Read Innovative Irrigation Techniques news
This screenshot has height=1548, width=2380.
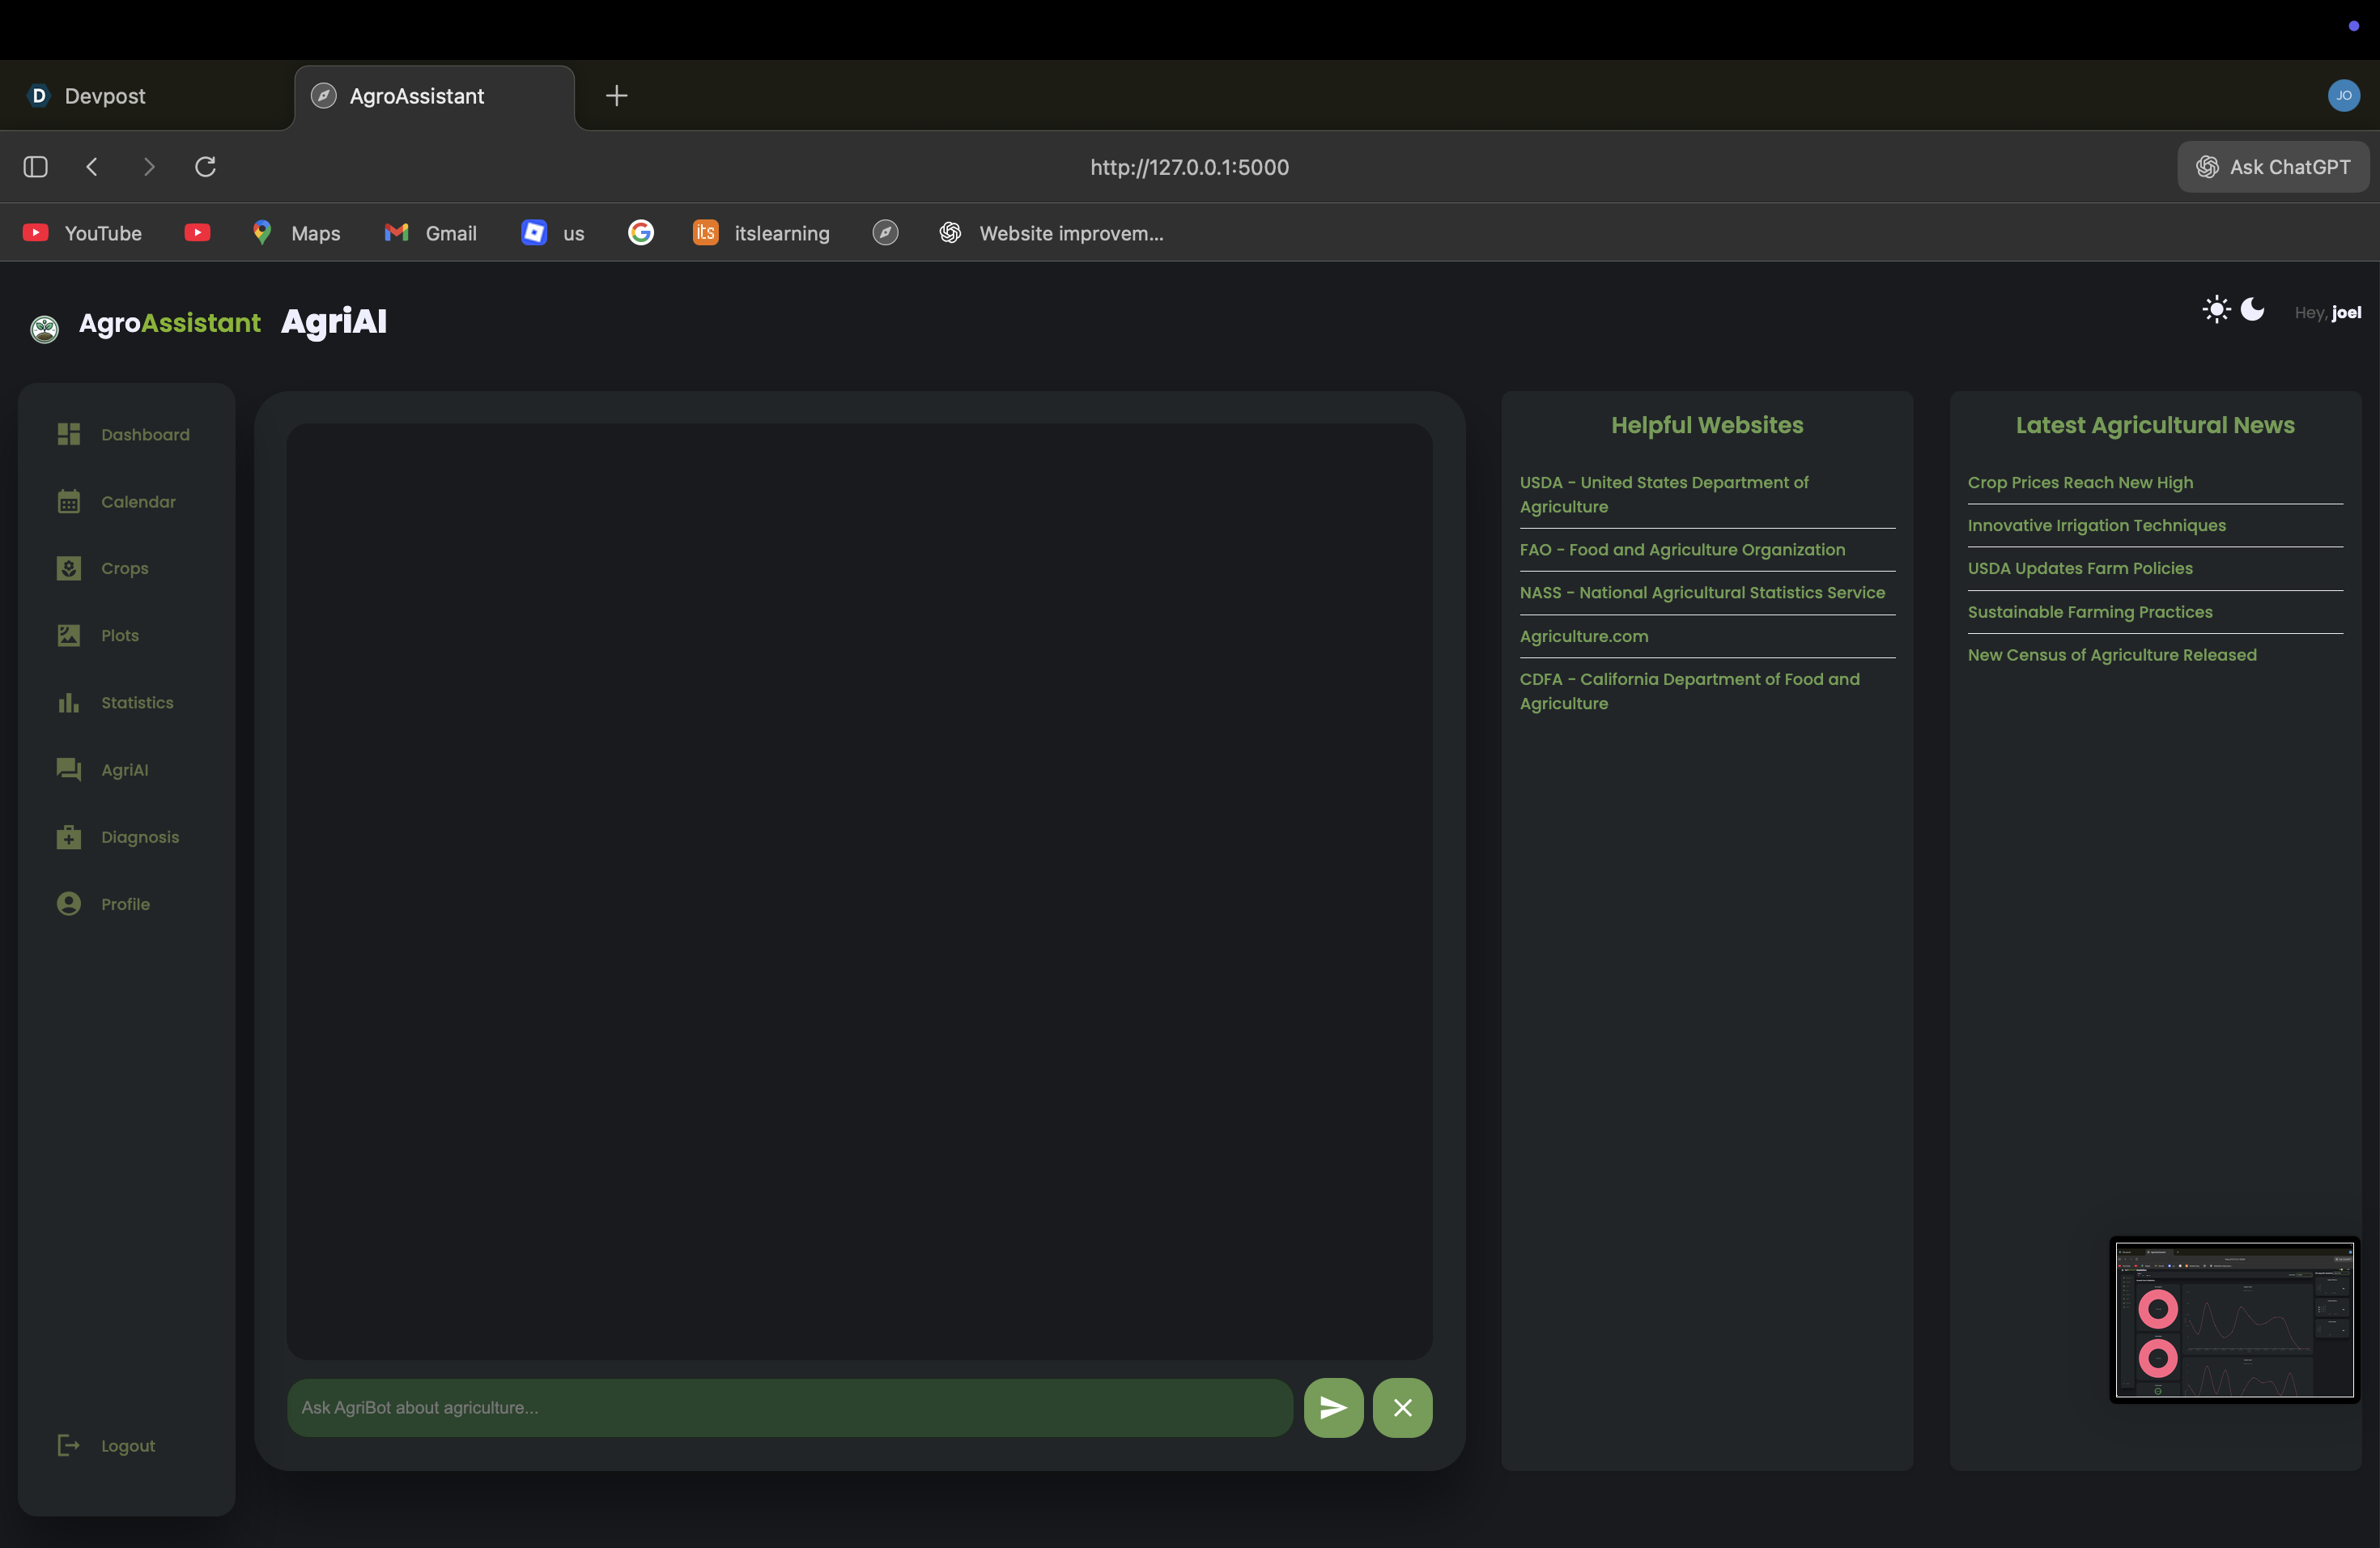[2096, 525]
